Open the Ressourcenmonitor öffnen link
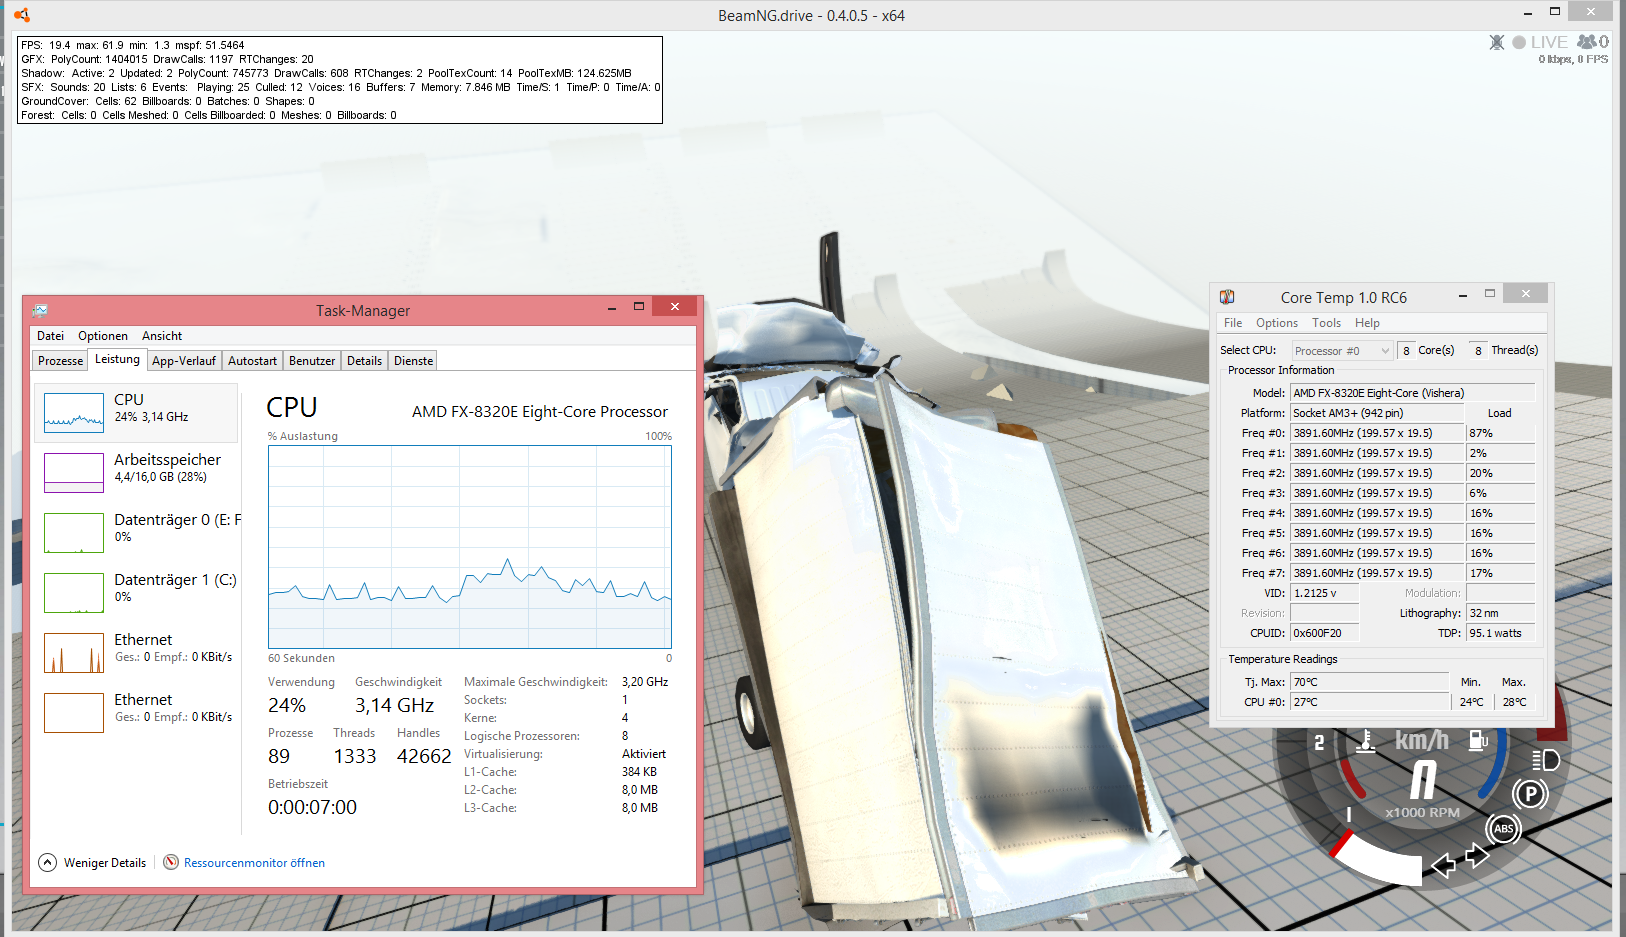The image size is (1626, 937). tap(254, 863)
